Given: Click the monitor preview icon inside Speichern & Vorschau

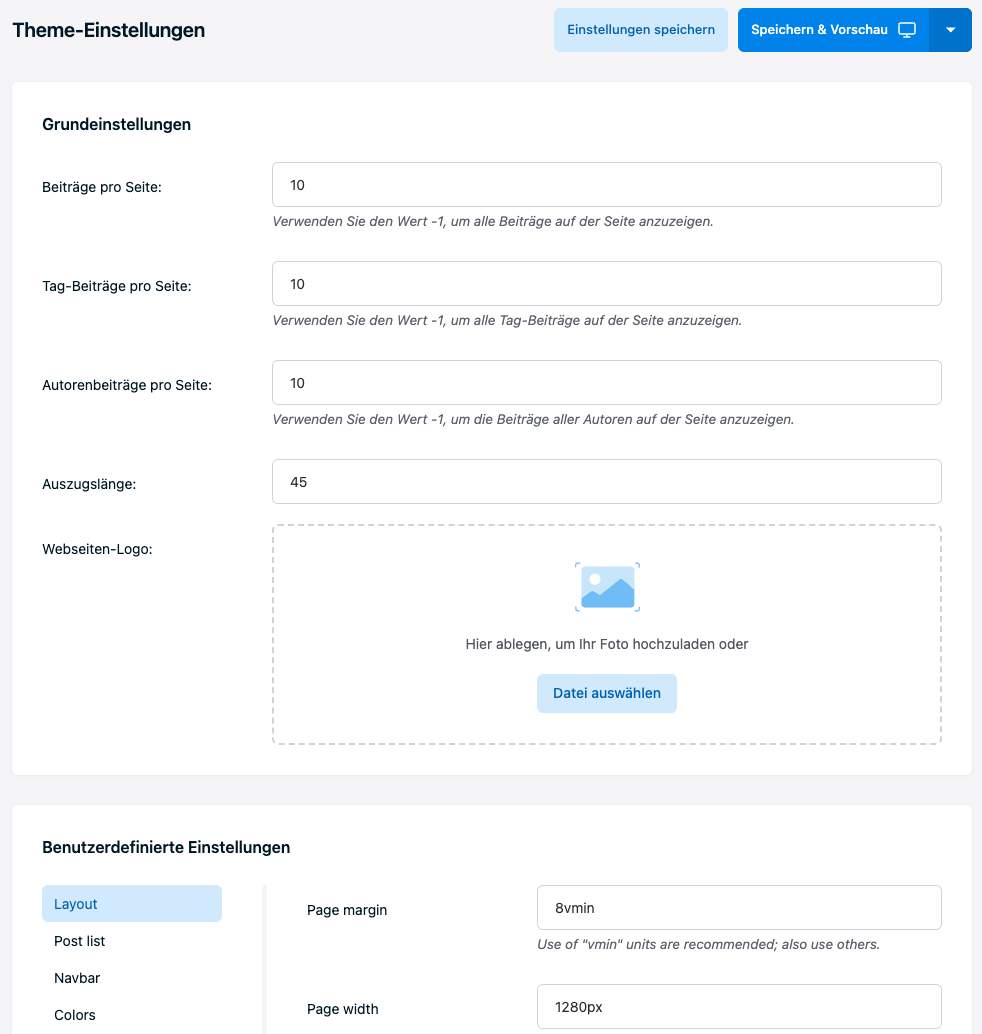Looking at the screenshot, I should [x=907, y=30].
